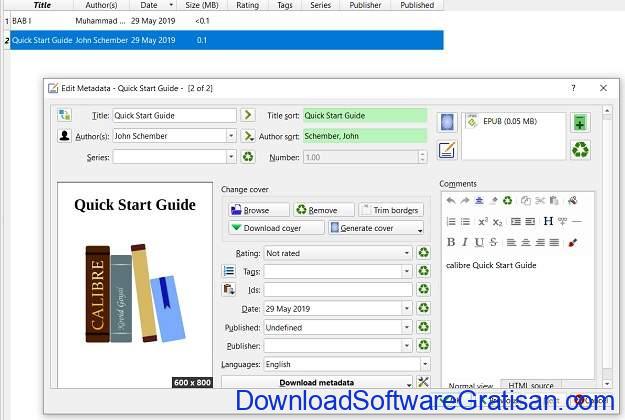Click the Download cover button
Image resolution: width=625 pixels, height=420 pixels.
(x=276, y=228)
